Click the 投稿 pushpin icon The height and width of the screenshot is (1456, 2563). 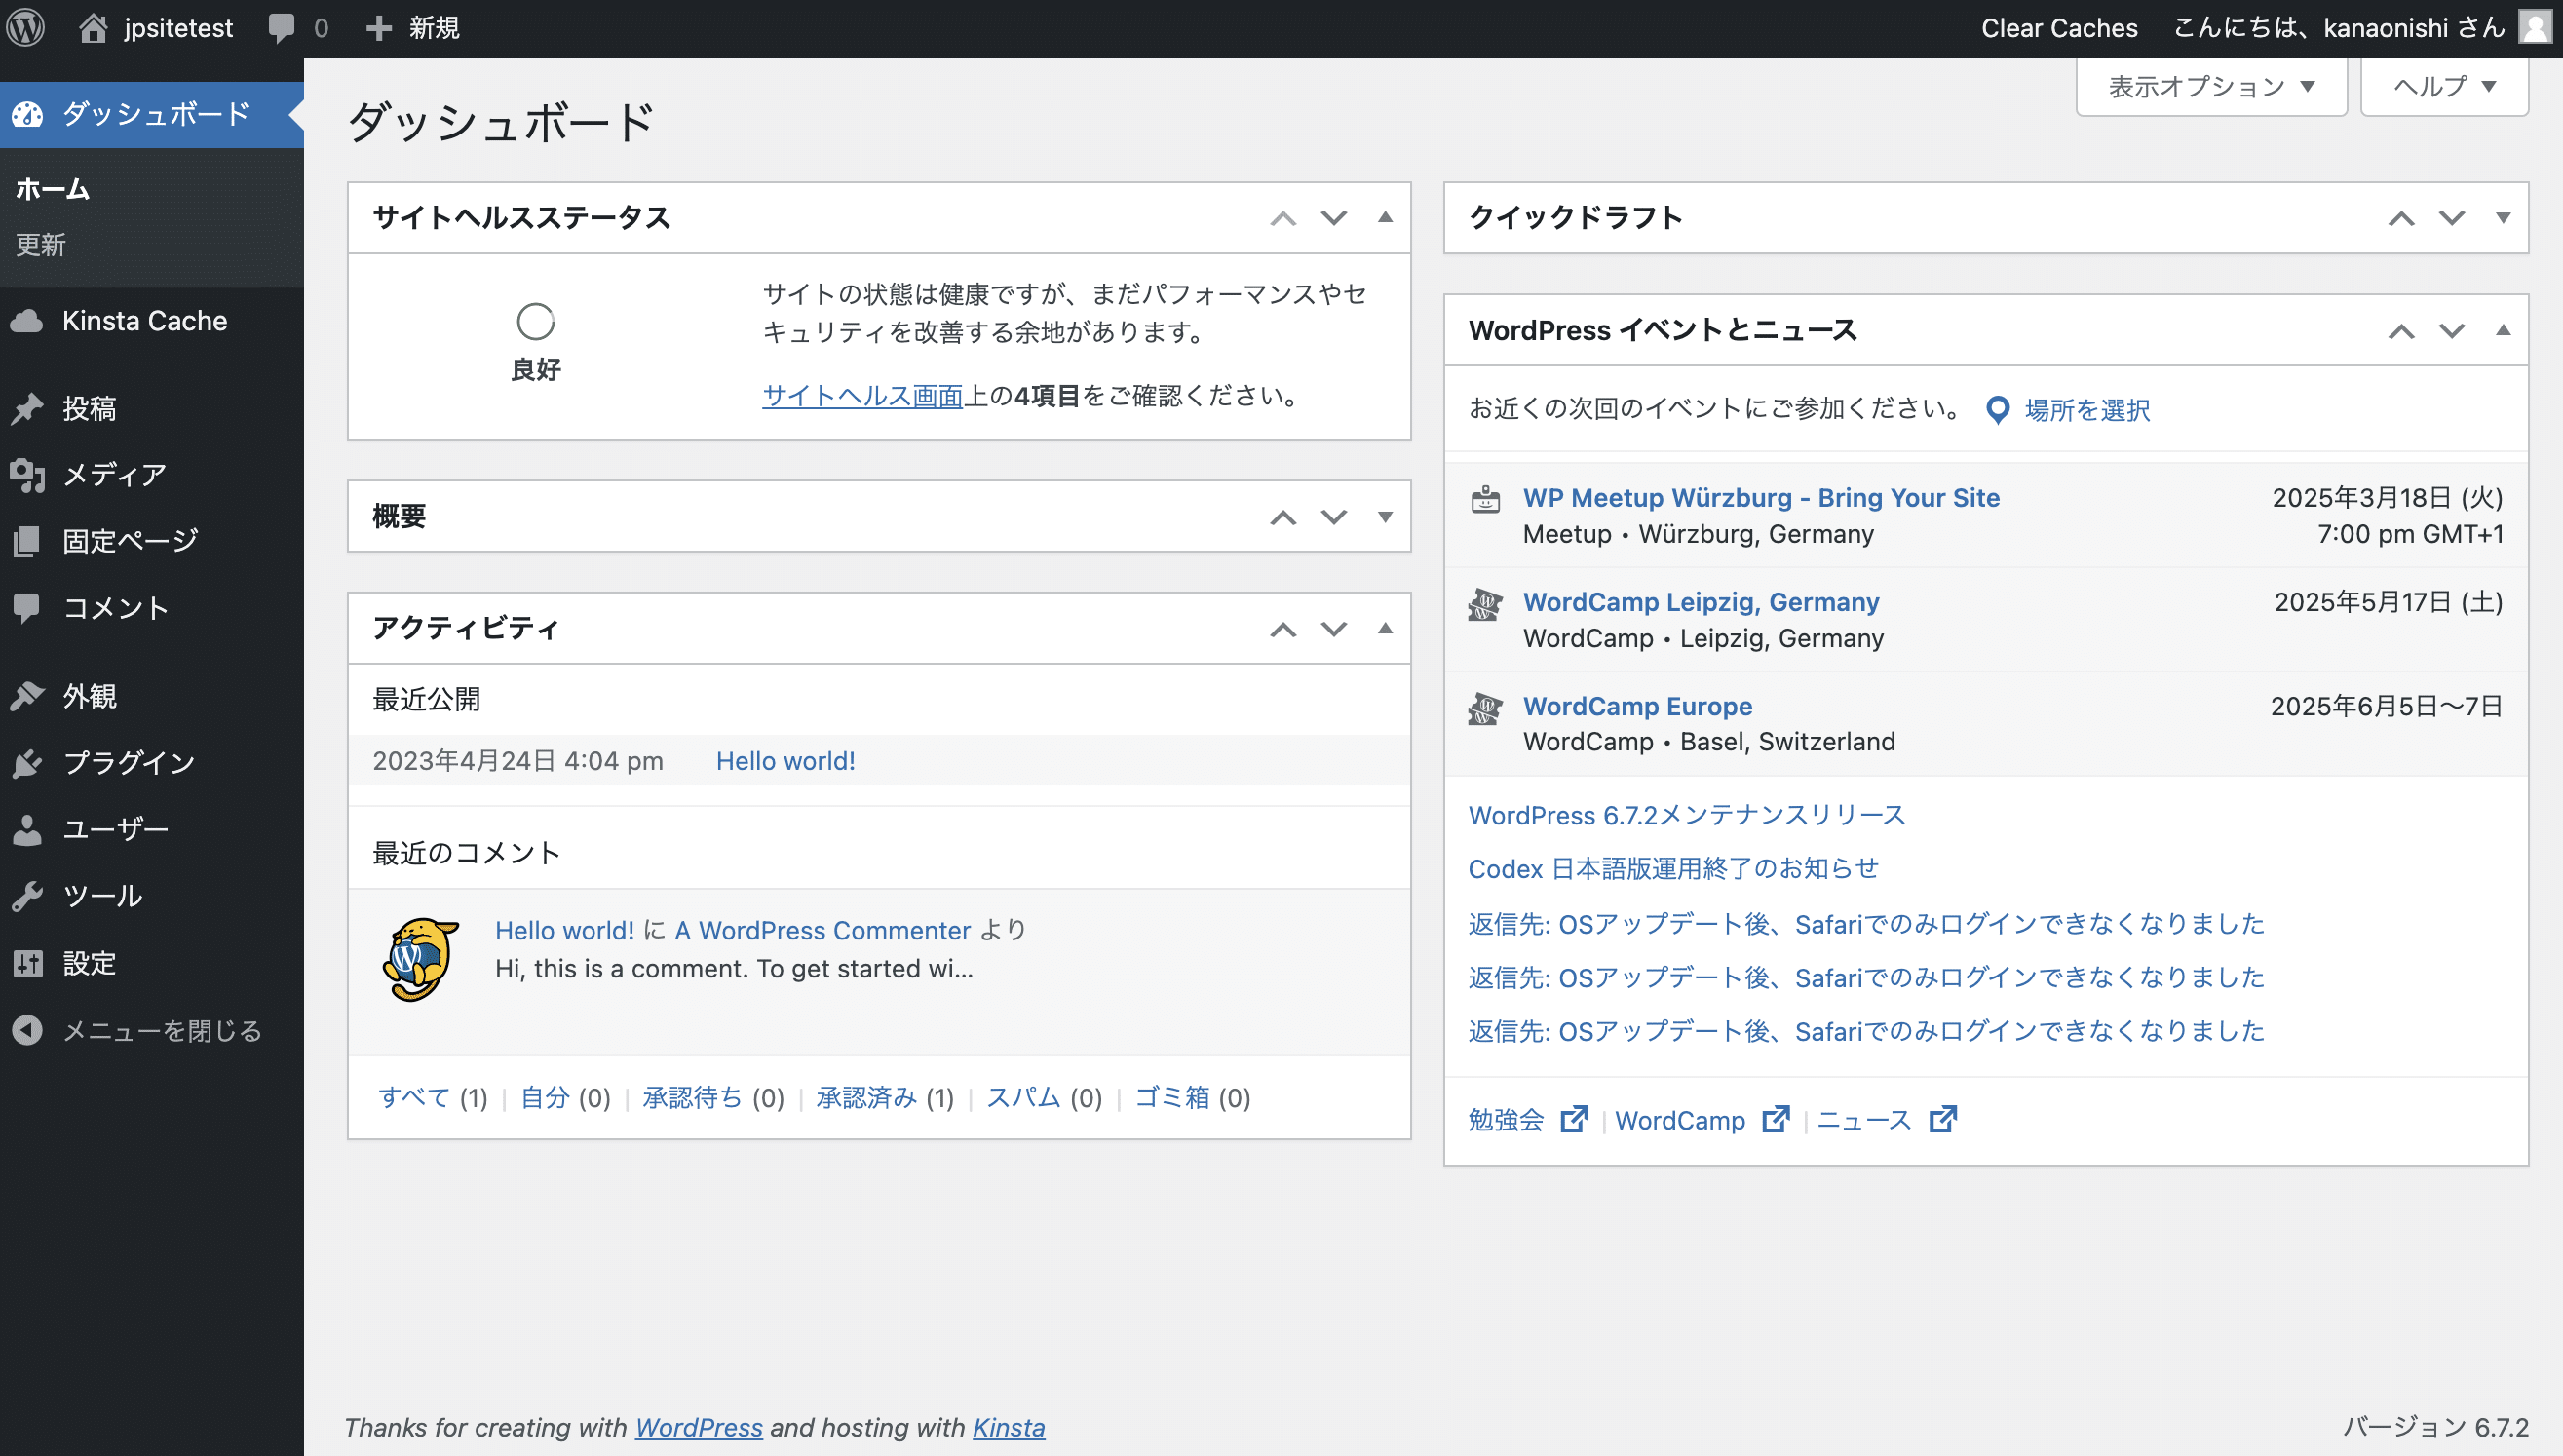pyautogui.click(x=28, y=408)
